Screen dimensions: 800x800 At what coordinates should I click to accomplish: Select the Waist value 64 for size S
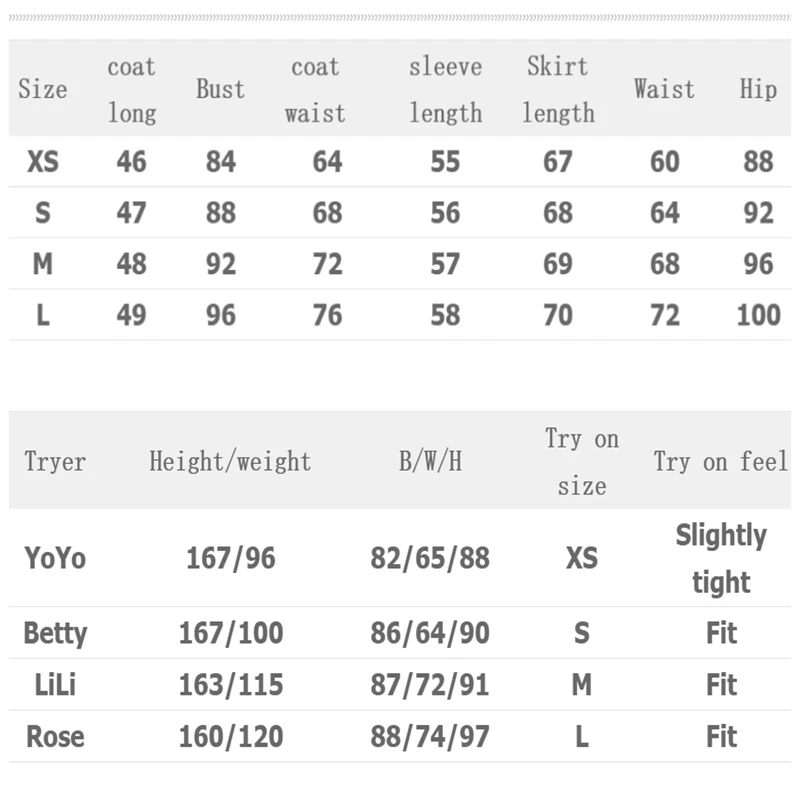[x=664, y=213]
